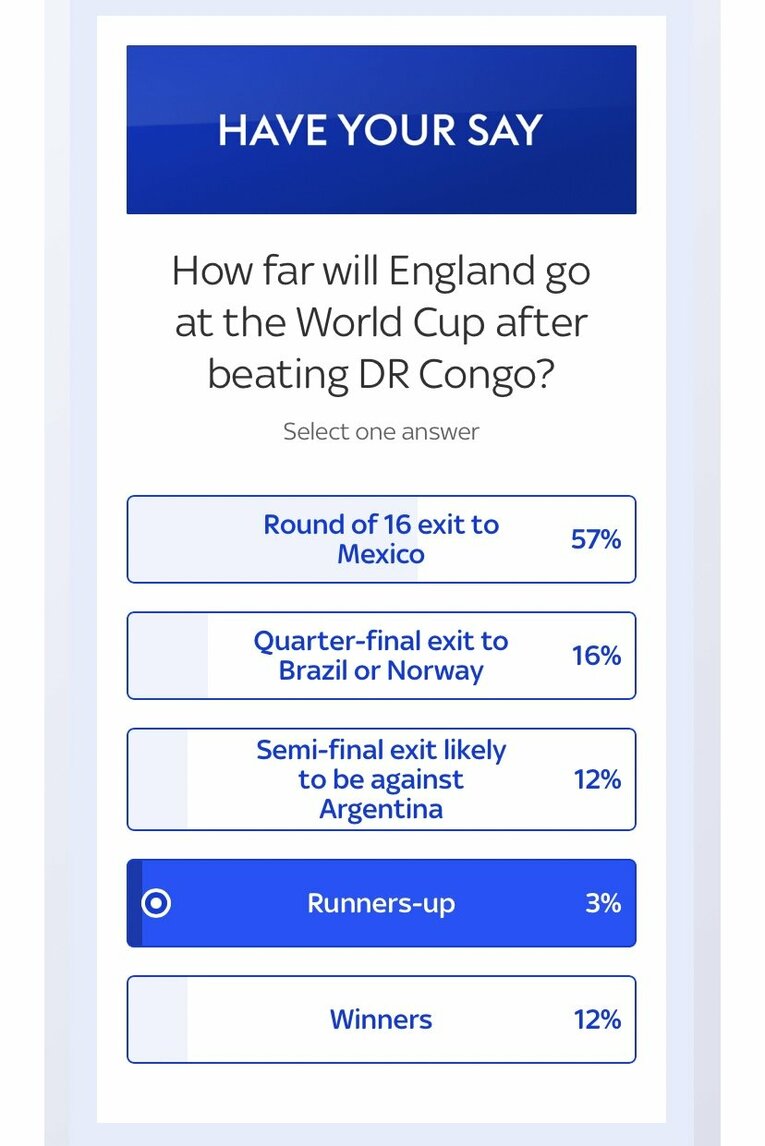Click the 57% result figure
The height and width of the screenshot is (1146, 765).
point(595,539)
